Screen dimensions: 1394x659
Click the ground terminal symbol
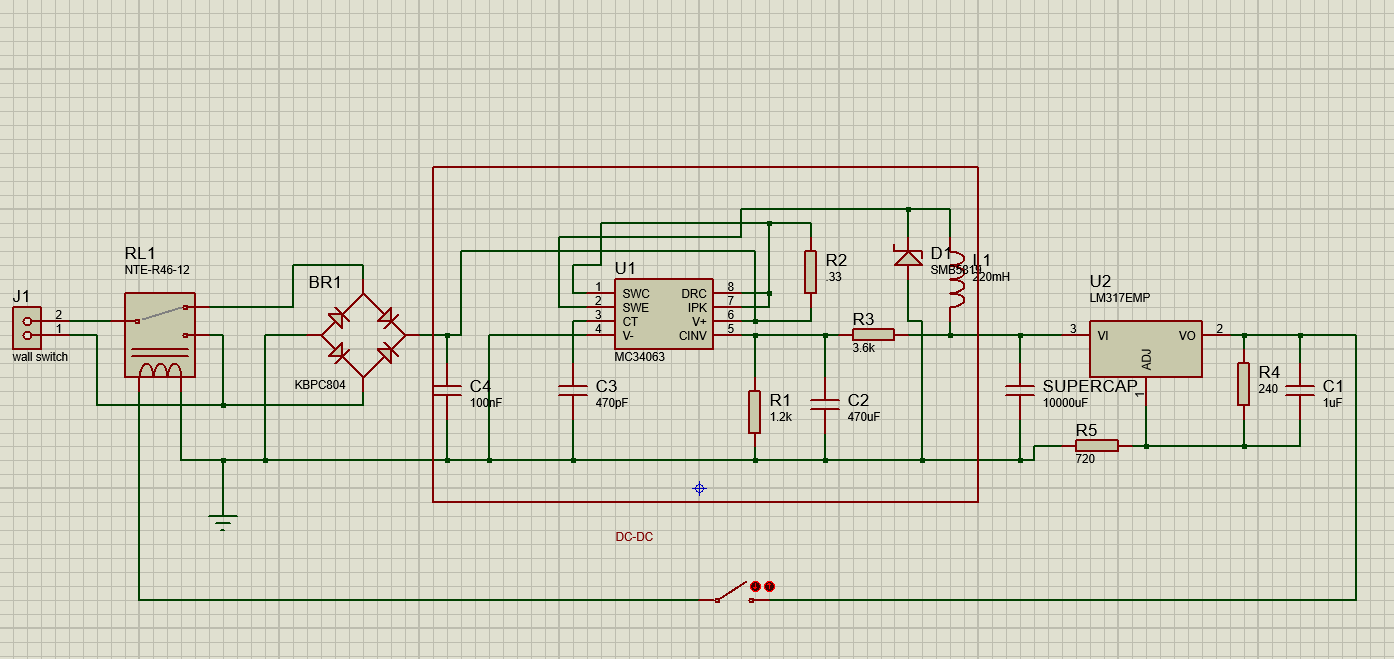(223, 522)
